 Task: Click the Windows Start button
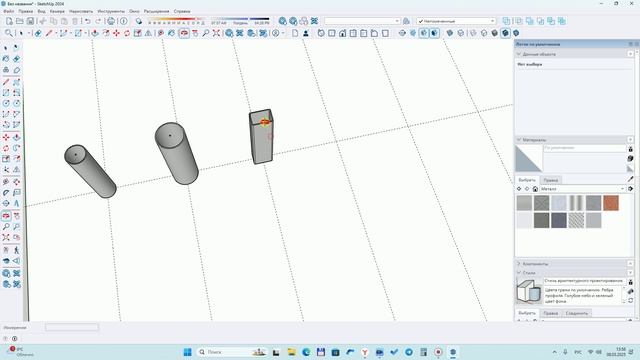click(x=187, y=352)
